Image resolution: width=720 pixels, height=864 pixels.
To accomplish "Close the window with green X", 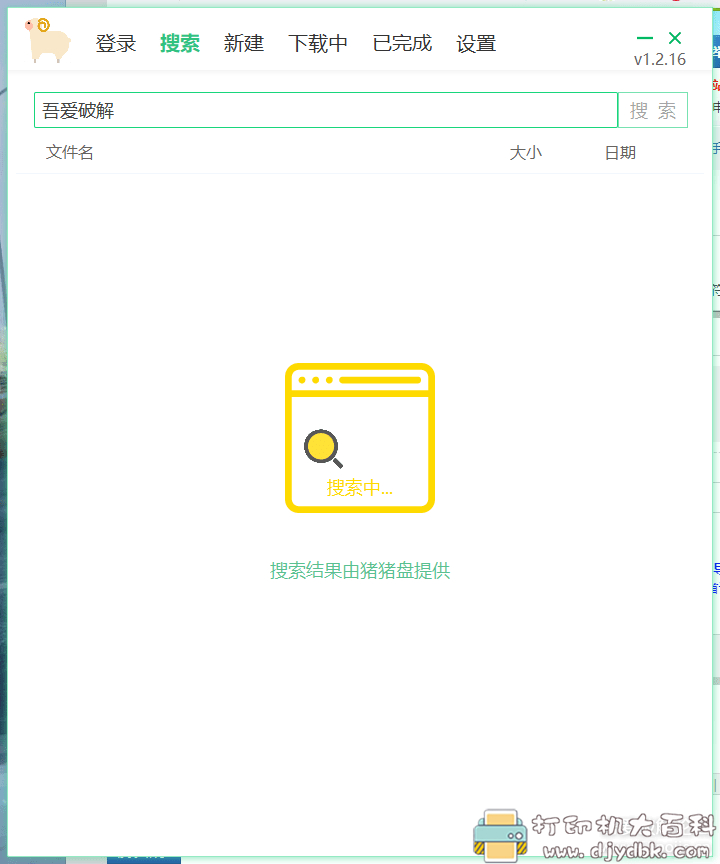I will click(x=675, y=38).
